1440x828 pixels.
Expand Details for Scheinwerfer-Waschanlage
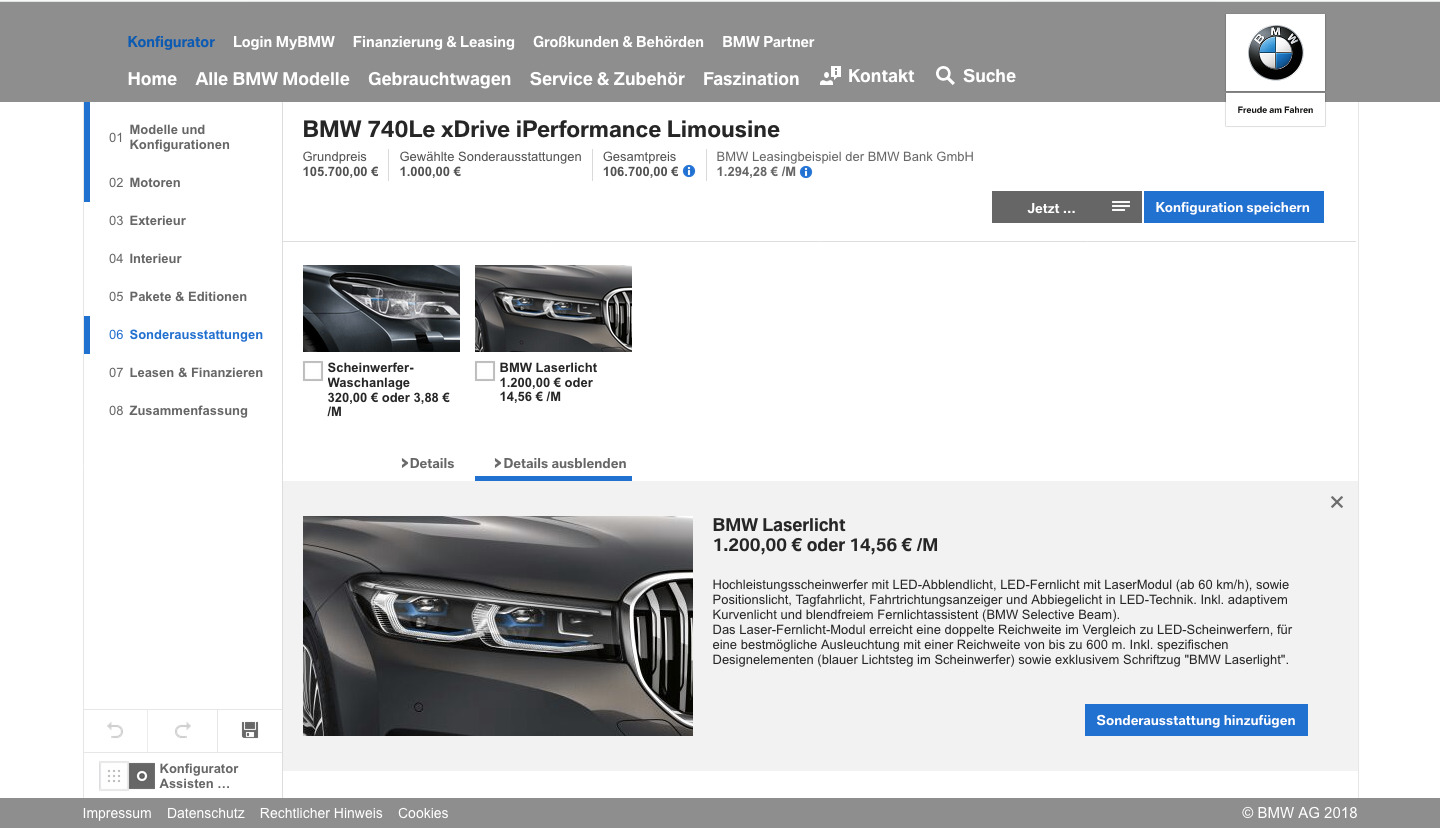[428, 463]
